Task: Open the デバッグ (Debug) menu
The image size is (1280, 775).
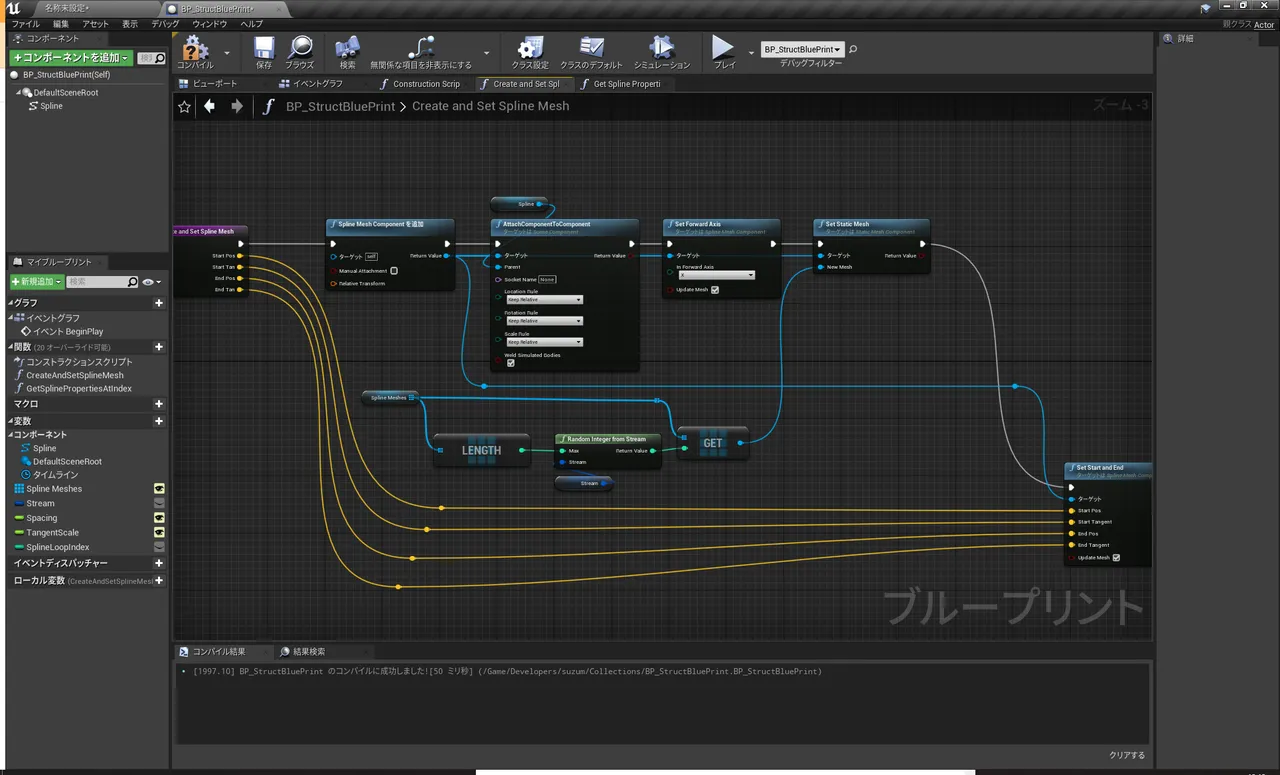Action: coord(165,23)
